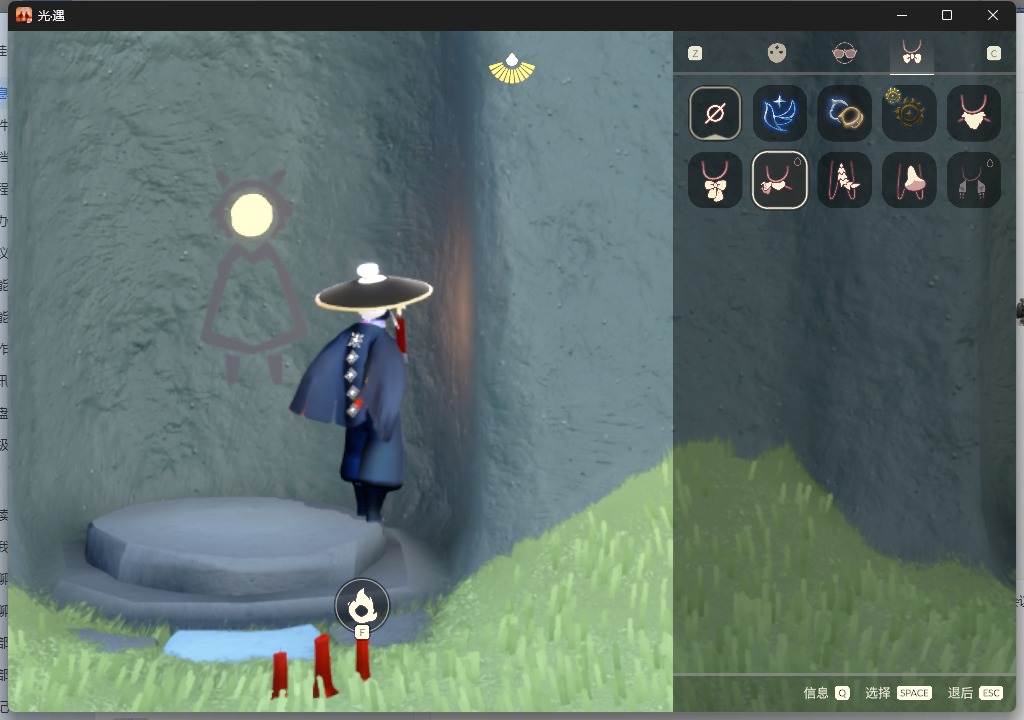This screenshot has width=1024, height=720.
Task: Select the empty no-accessory slot
Action: 714,114
